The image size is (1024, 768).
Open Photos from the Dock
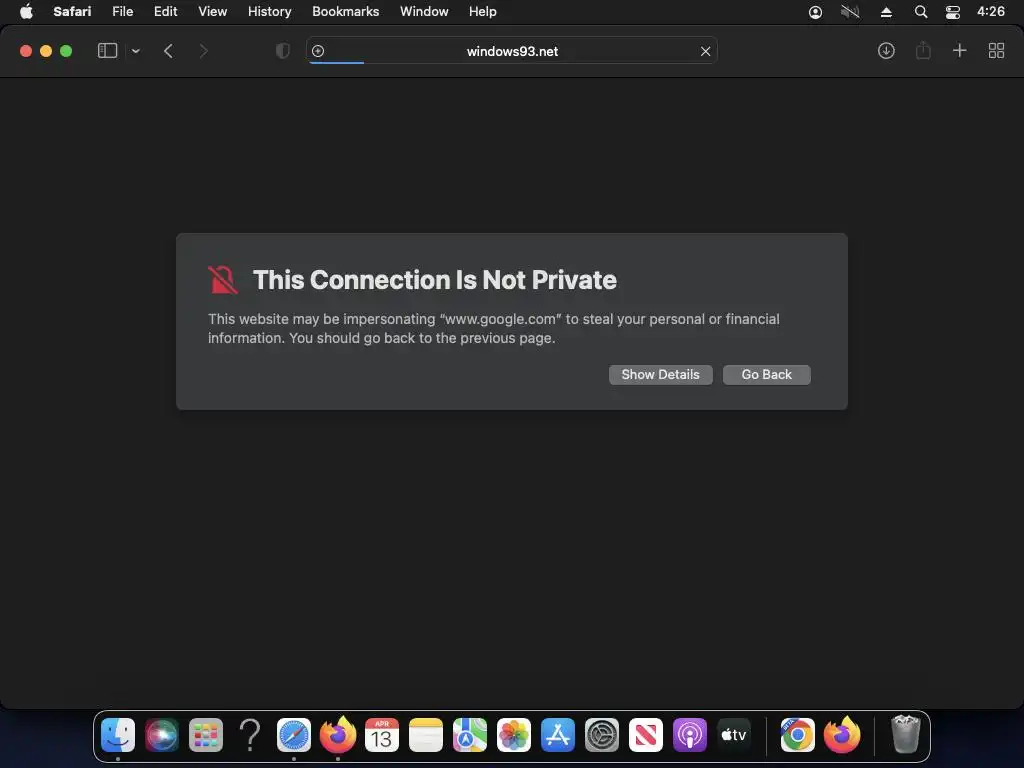click(514, 735)
